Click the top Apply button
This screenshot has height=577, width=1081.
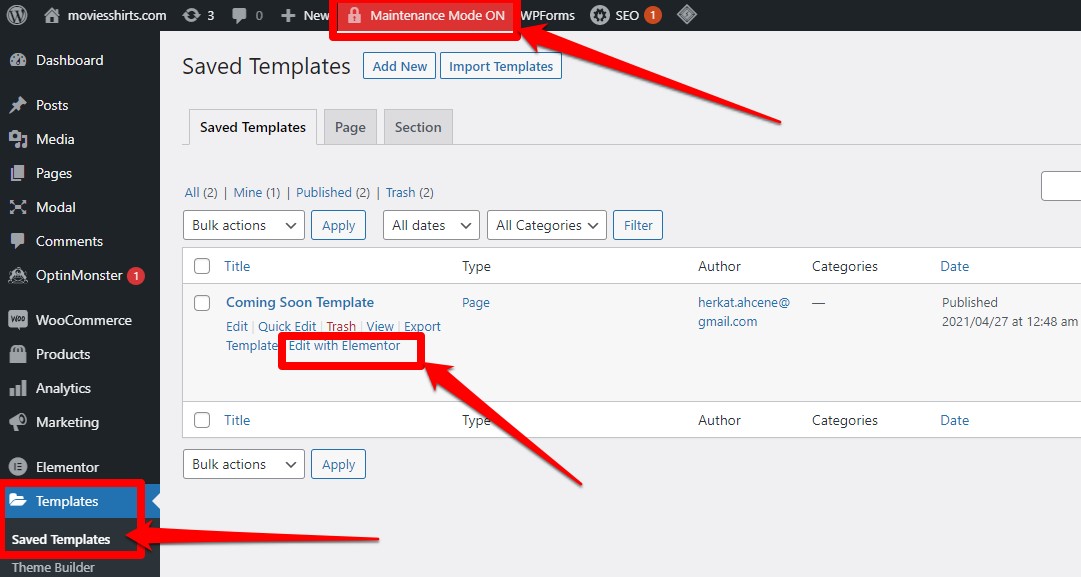coord(339,225)
